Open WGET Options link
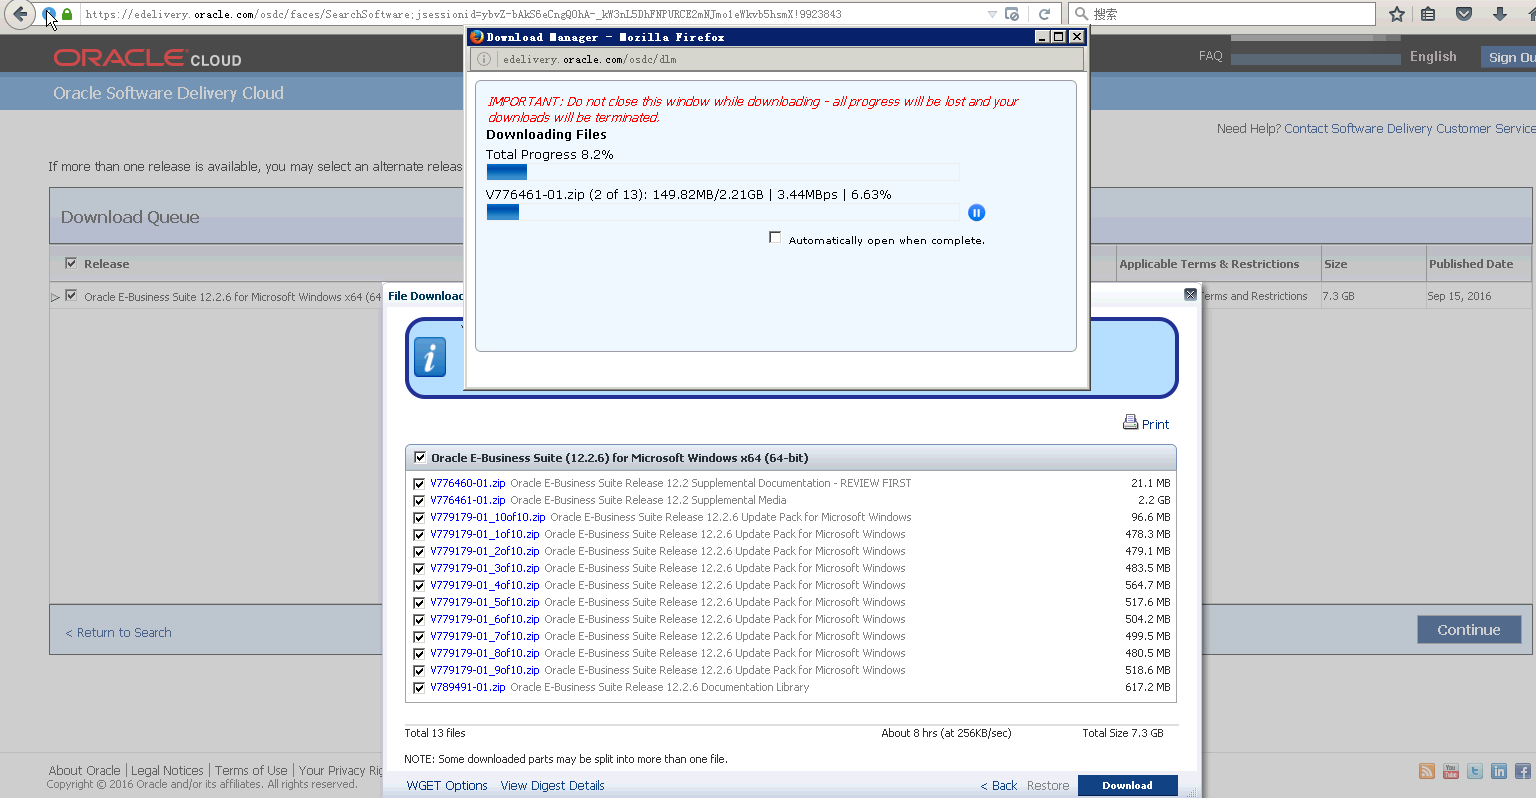Image resolution: width=1536 pixels, height=798 pixels. click(x=446, y=785)
